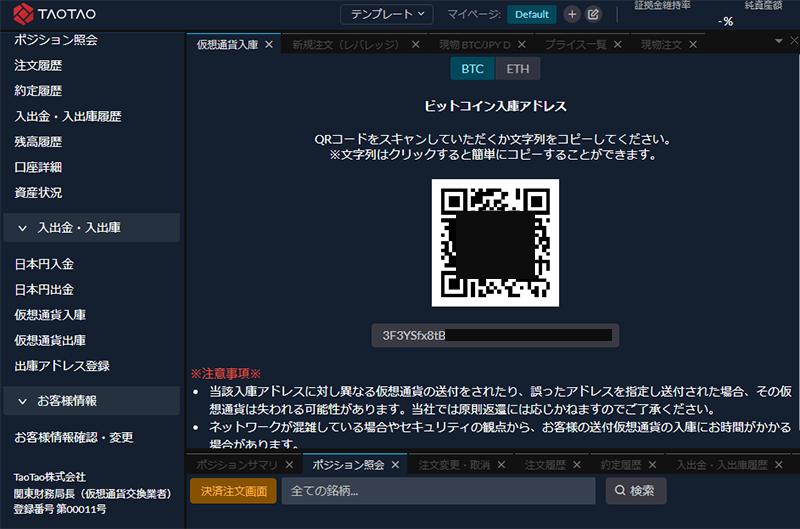Open the upper panel tab list arrow
The width and height of the screenshot is (800, 529).
click(779, 41)
